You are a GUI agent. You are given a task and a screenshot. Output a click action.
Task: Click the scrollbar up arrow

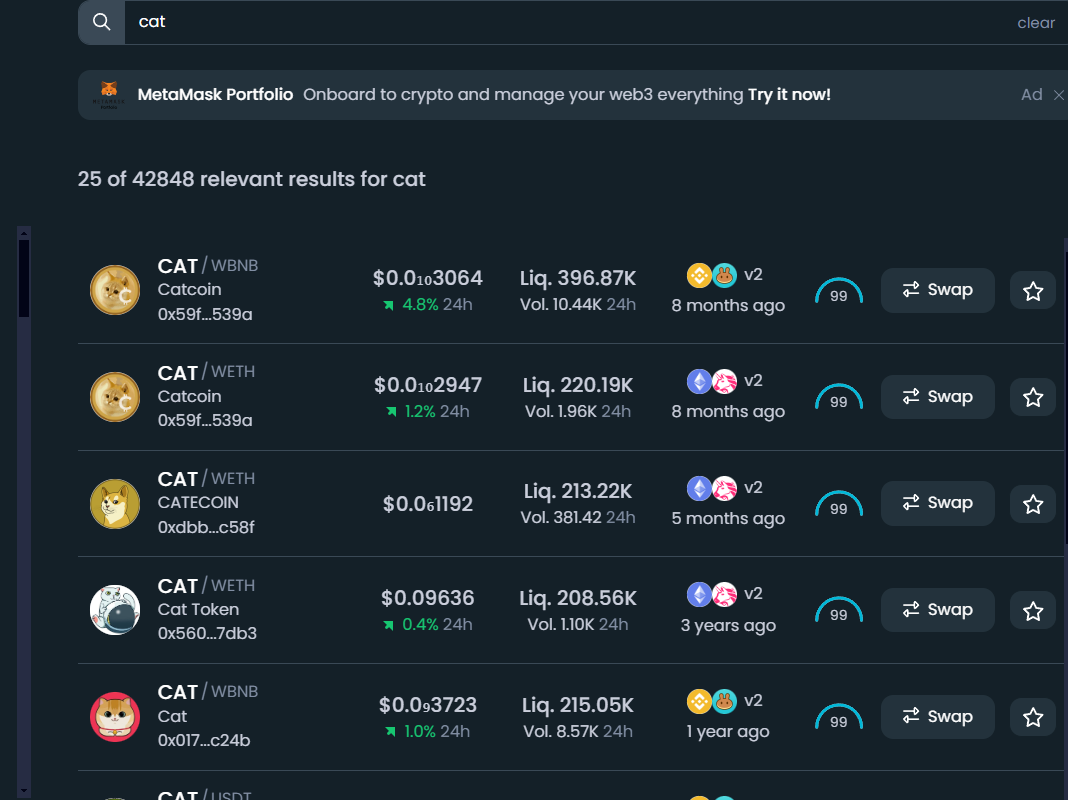(x=24, y=233)
